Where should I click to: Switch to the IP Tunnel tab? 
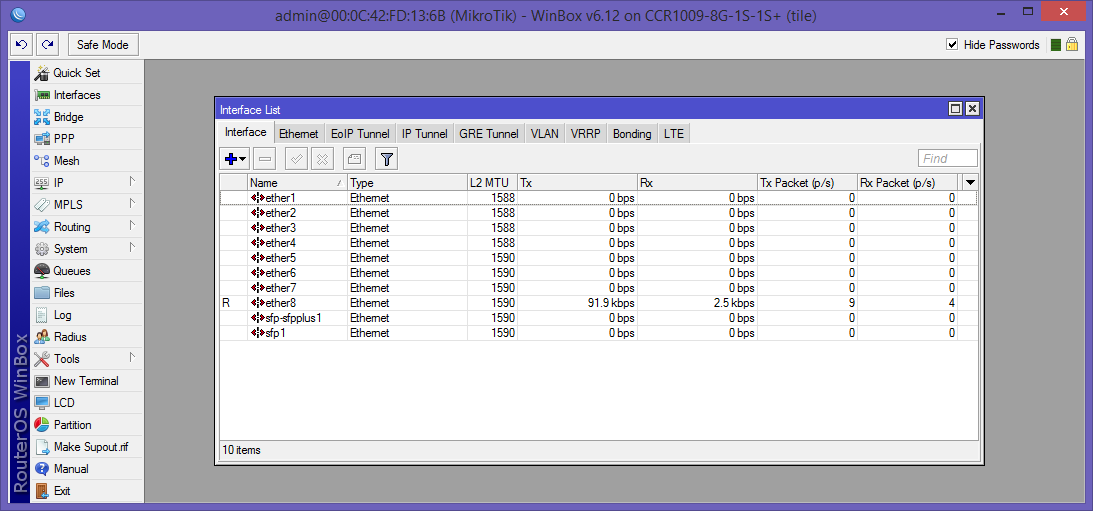tap(425, 134)
